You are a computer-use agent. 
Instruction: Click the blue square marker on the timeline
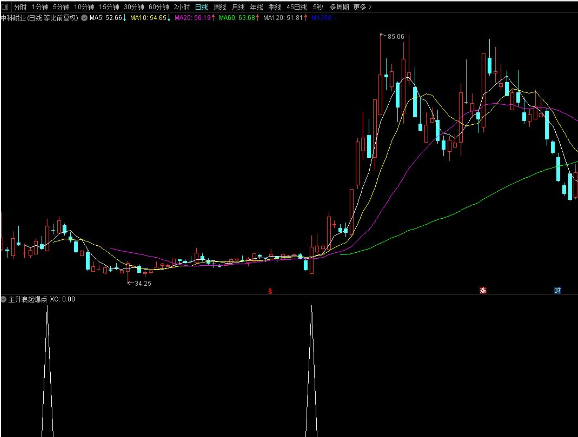557,290
